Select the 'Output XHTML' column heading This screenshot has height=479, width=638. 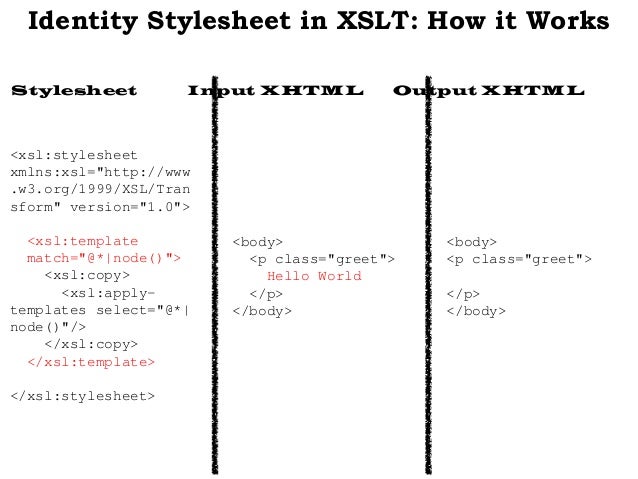pos(489,91)
